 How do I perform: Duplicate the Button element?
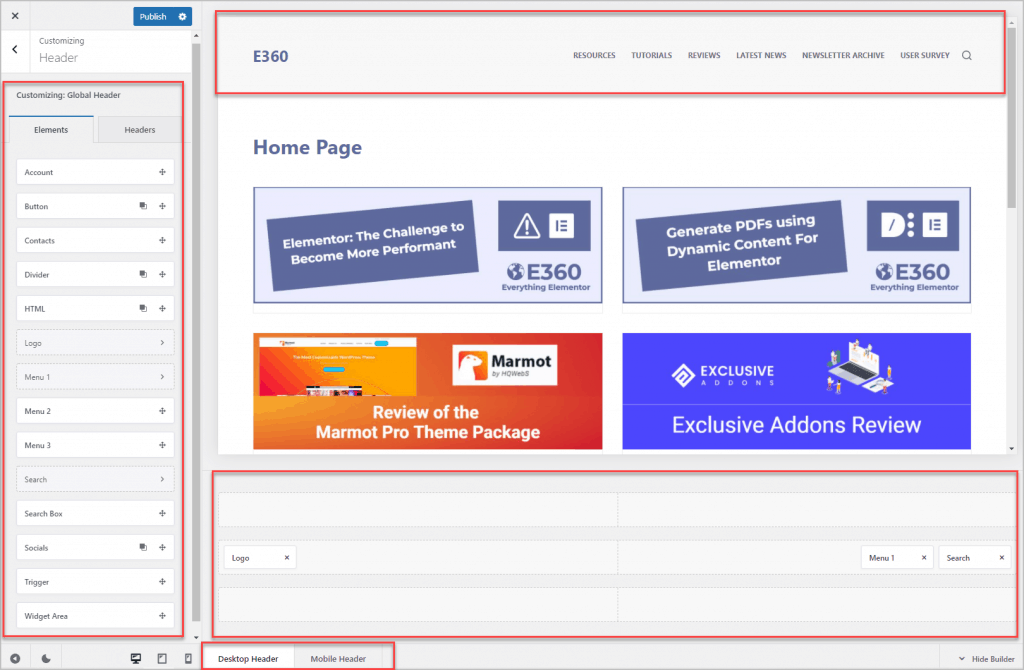coord(143,206)
